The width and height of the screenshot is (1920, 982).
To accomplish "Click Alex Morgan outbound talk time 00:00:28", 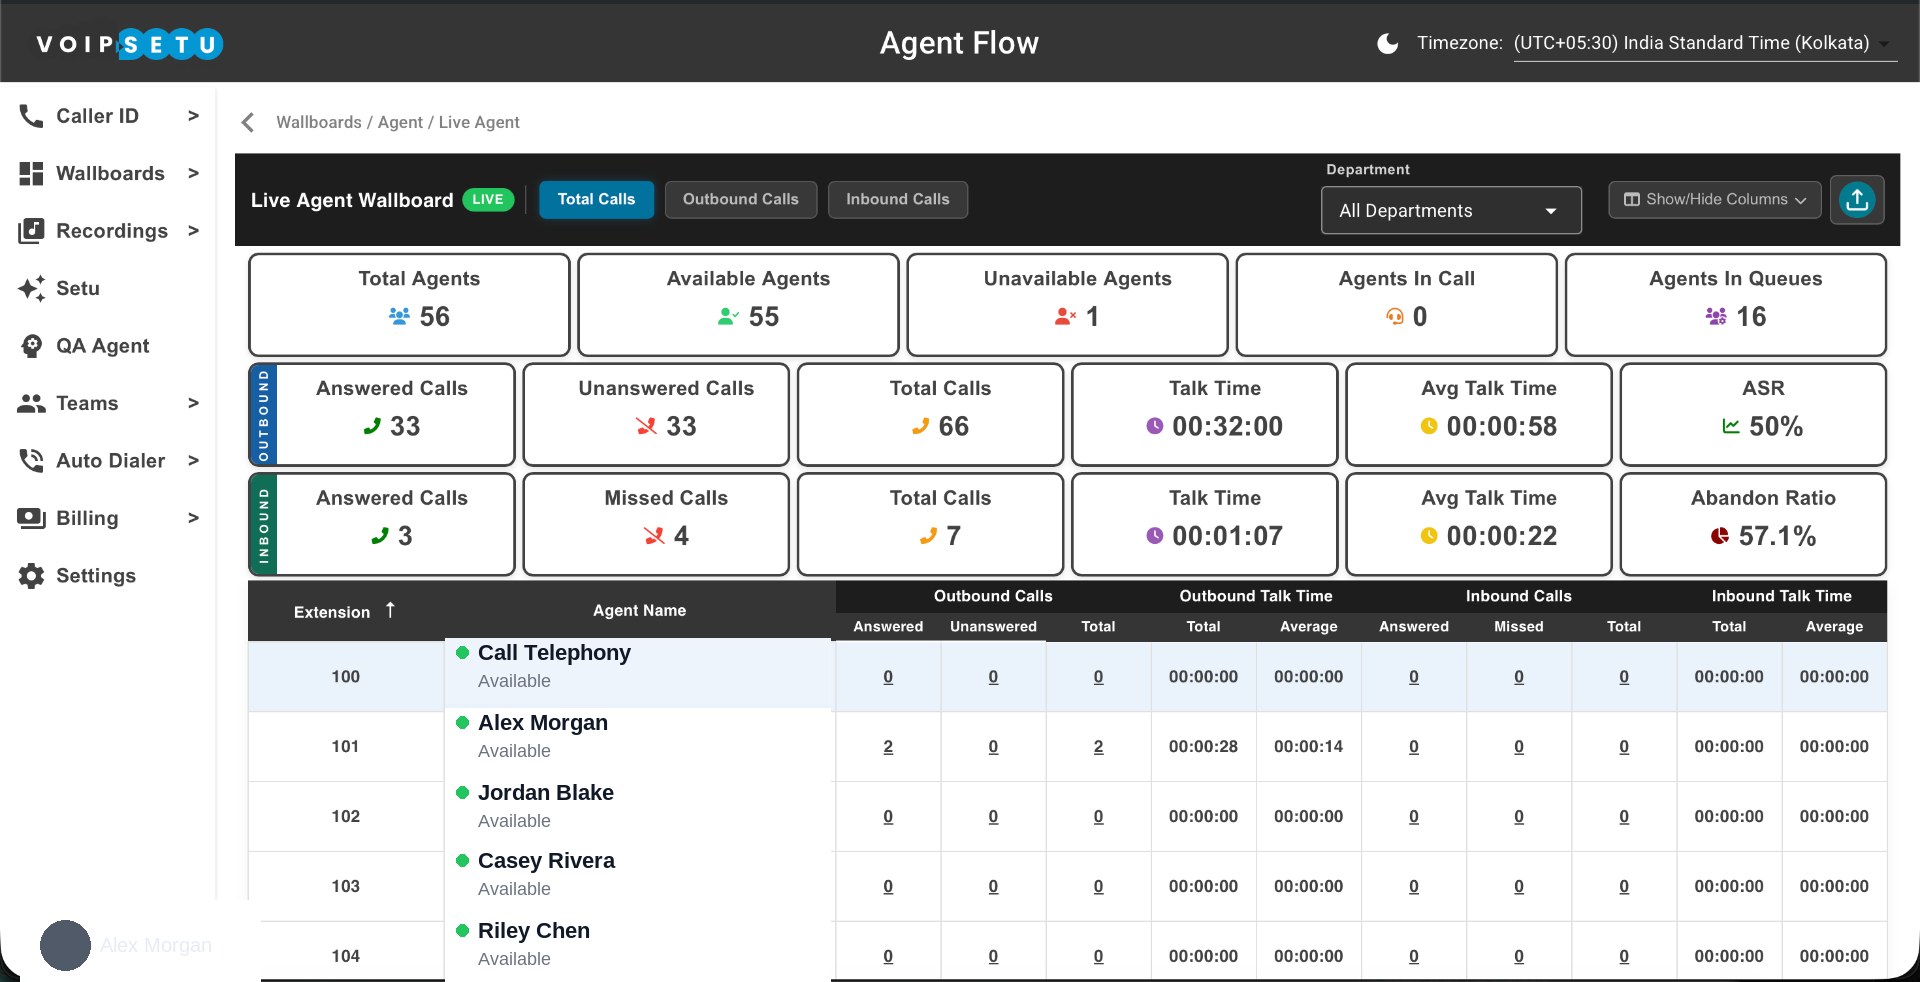I will 1203,747.
